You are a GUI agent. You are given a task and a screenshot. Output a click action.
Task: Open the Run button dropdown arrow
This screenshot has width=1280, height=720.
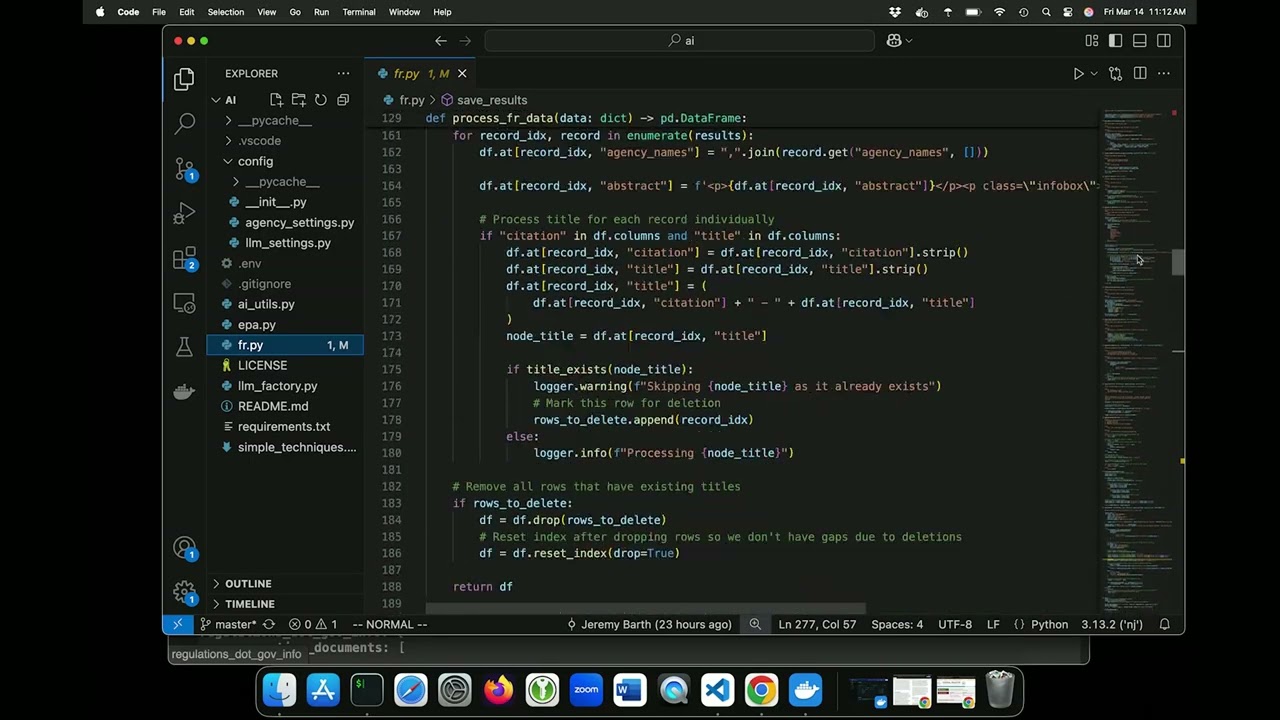coord(1093,73)
